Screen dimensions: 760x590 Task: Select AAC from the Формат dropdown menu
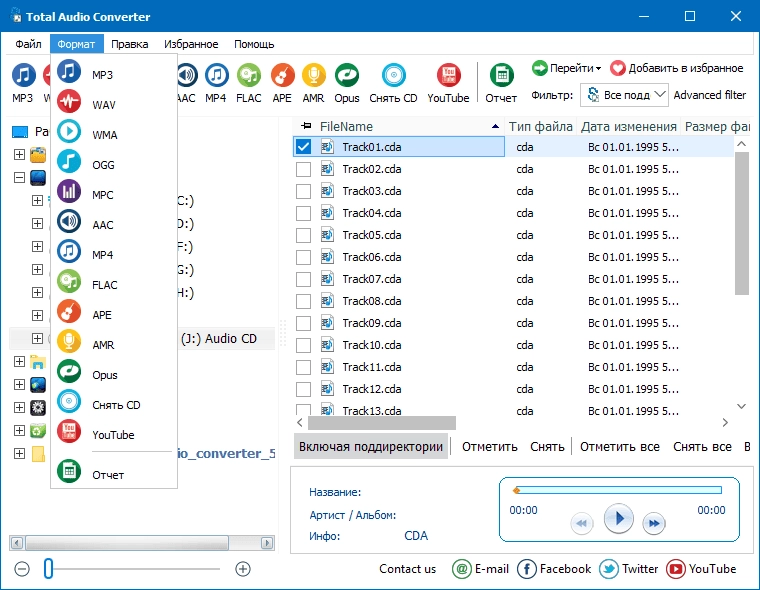tap(113, 224)
